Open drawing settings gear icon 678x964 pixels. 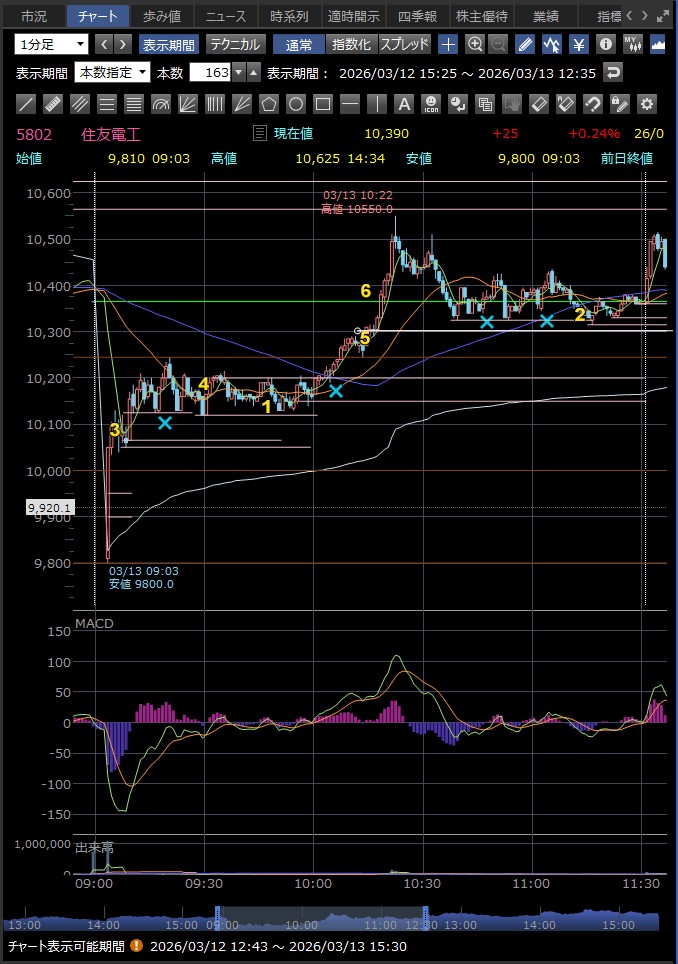646,103
